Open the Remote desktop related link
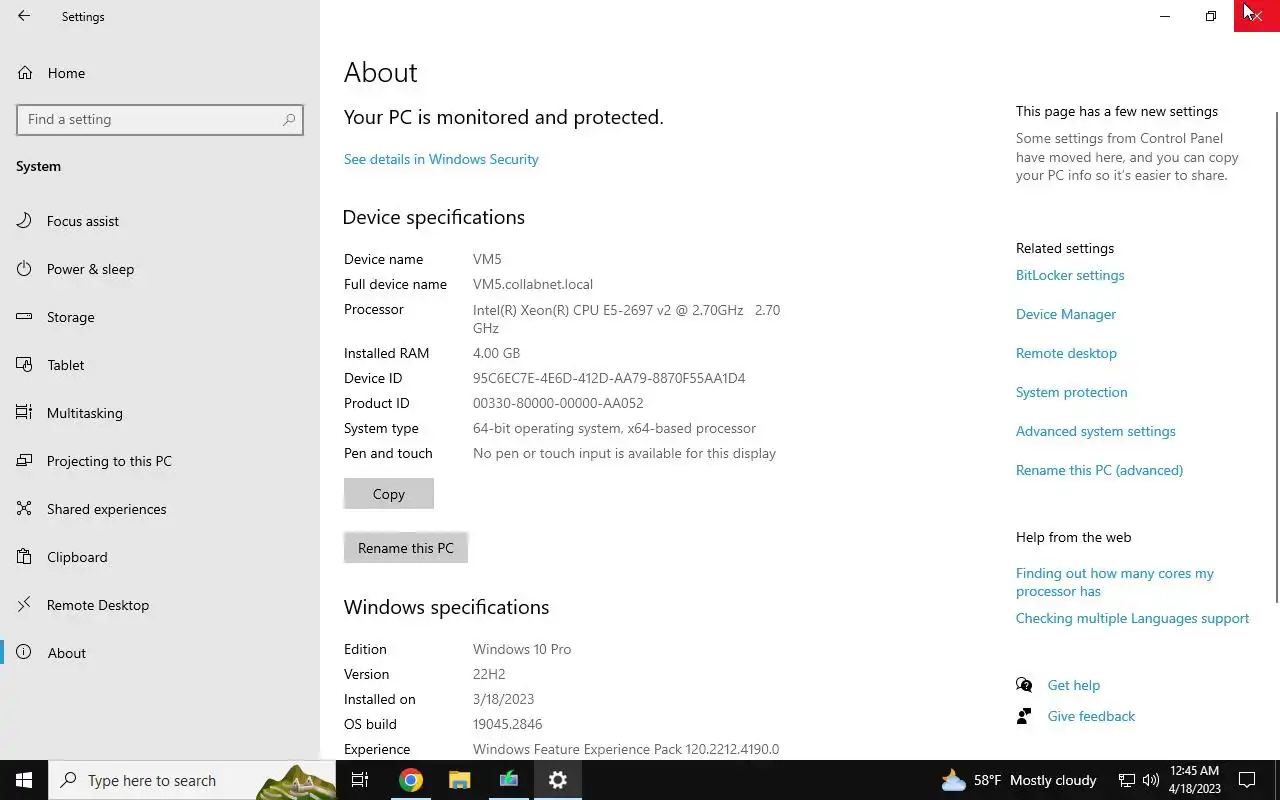The width and height of the screenshot is (1280, 800). pos(1066,353)
